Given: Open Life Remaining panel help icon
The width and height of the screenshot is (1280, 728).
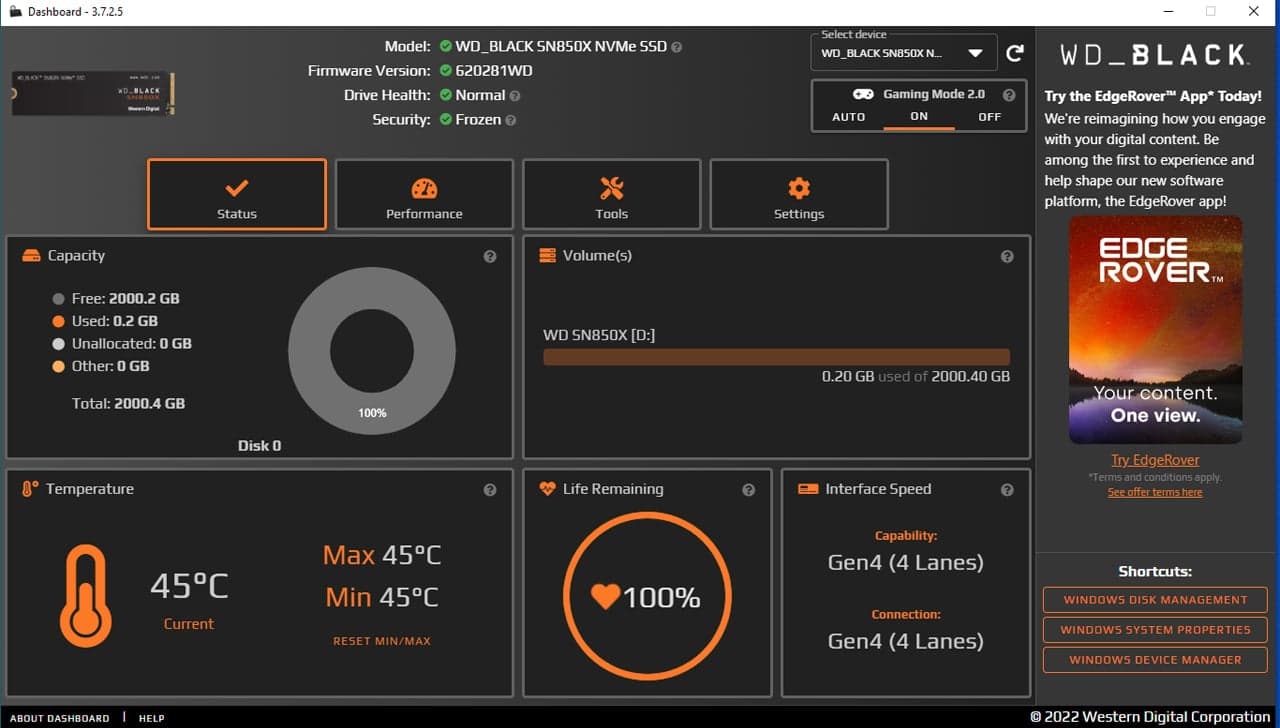Looking at the screenshot, I should (749, 490).
